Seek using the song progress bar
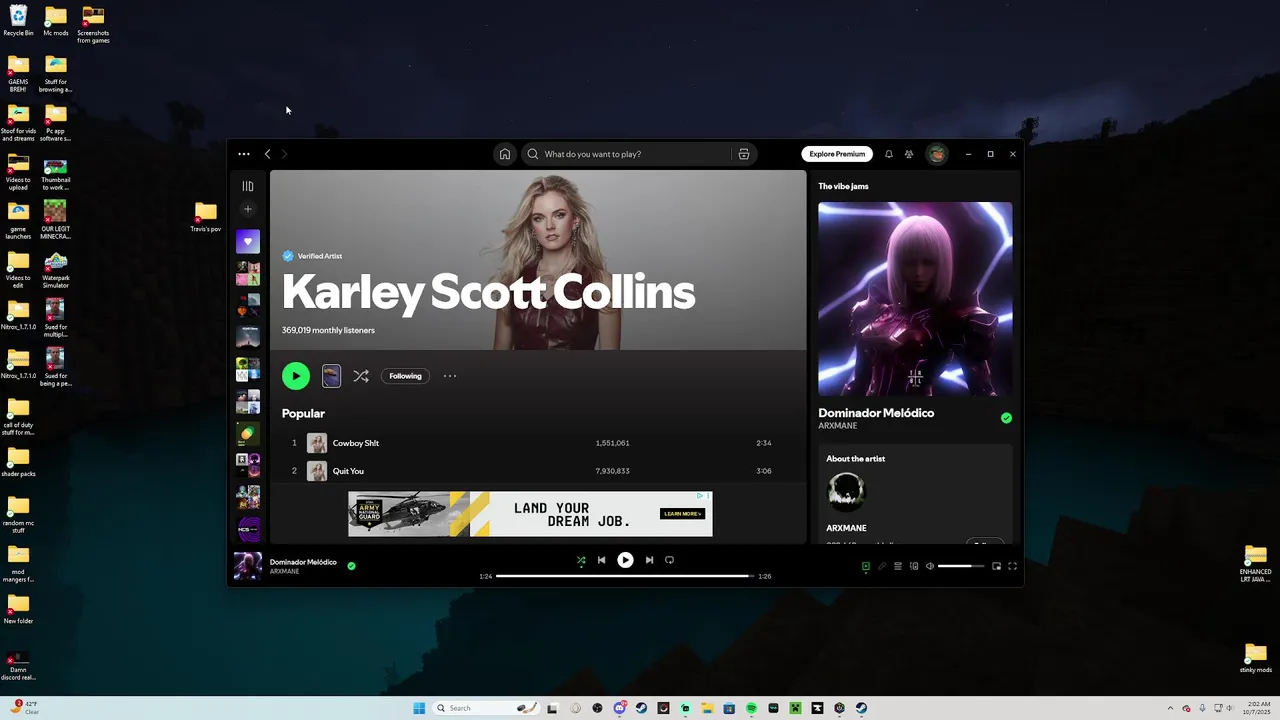 [625, 576]
